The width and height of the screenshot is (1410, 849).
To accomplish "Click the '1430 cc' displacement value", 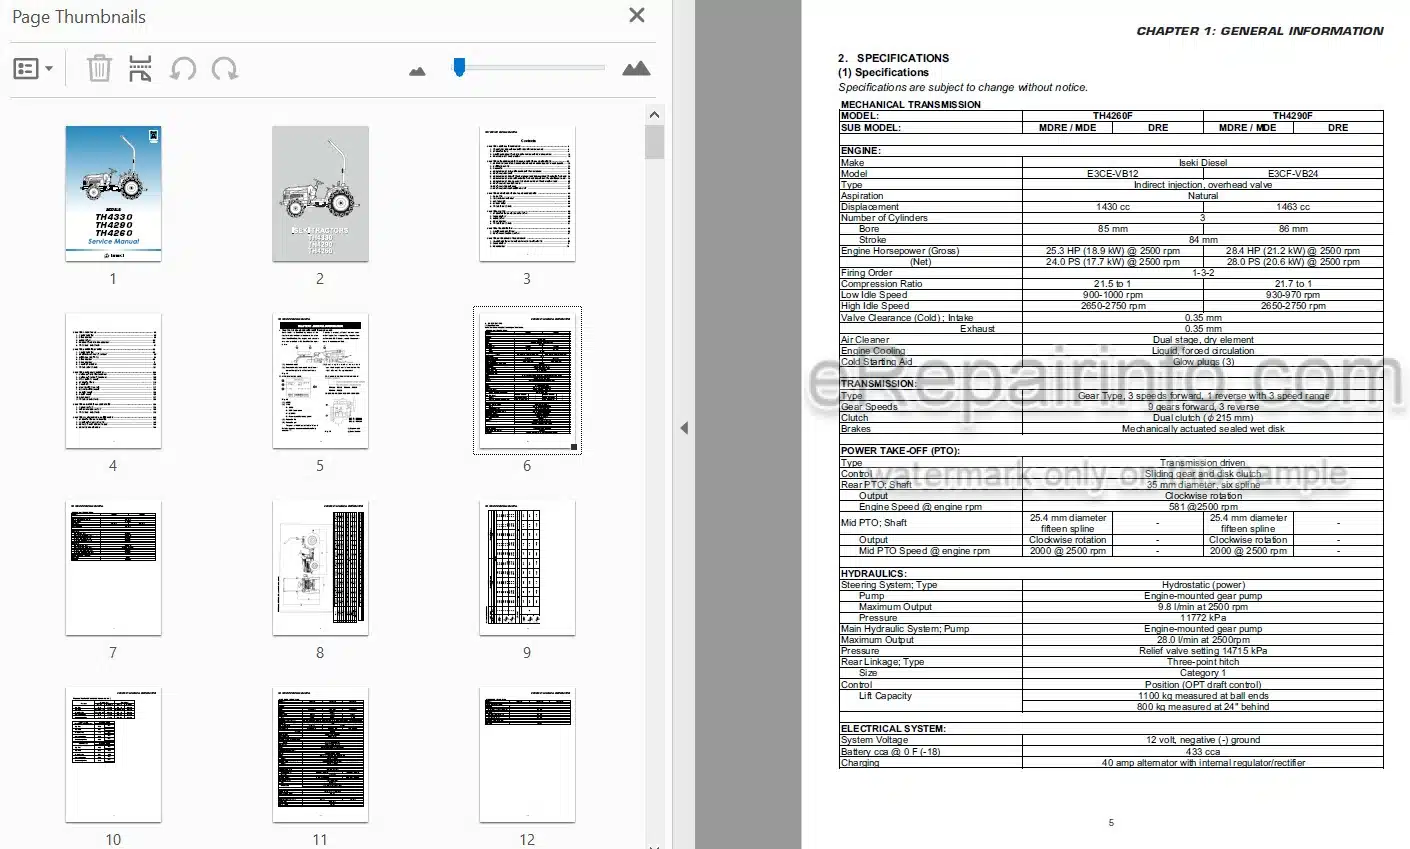I will click(1112, 207).
